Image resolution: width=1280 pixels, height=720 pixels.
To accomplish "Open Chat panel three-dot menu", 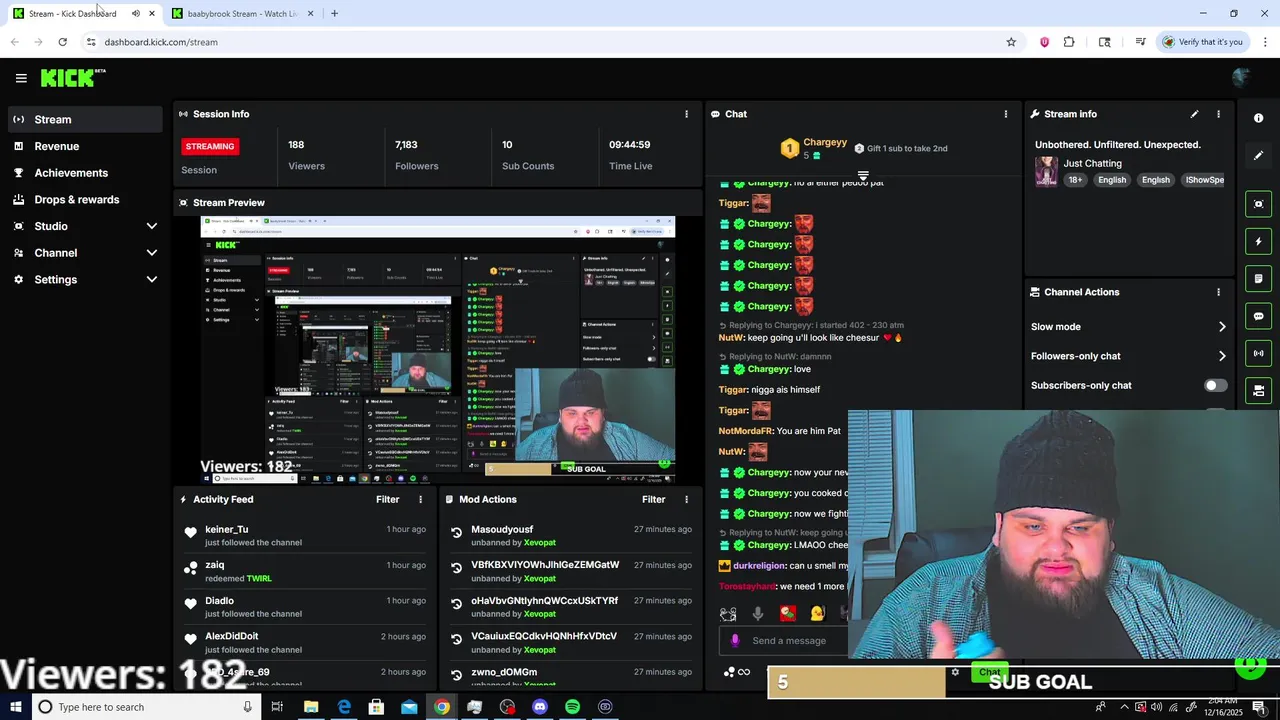I will click(x=1006, y=114).
